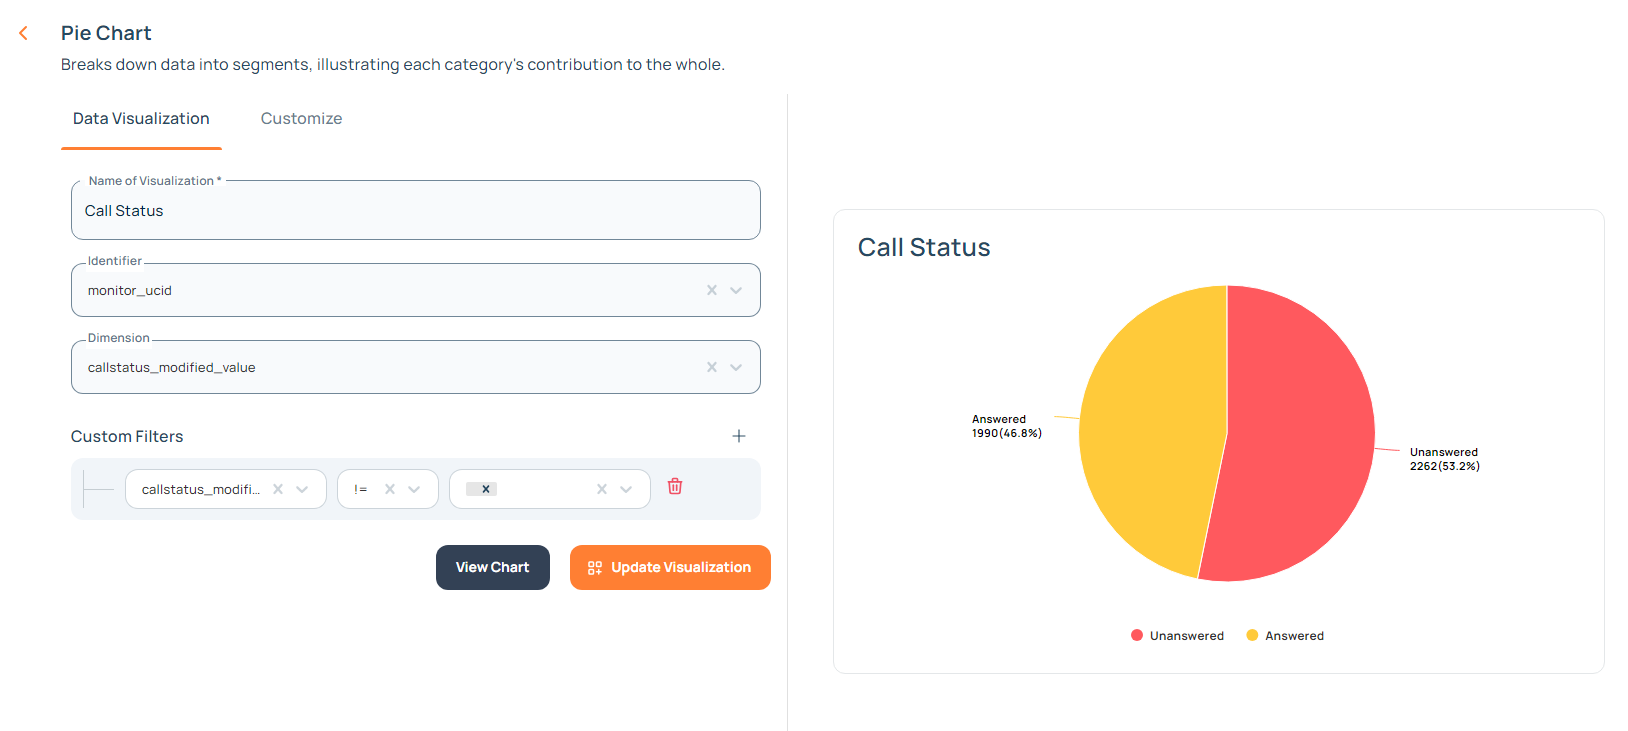The image size is (1628, 731).
Task: Clear the Identifier field selection
Action: pos(712,290)
